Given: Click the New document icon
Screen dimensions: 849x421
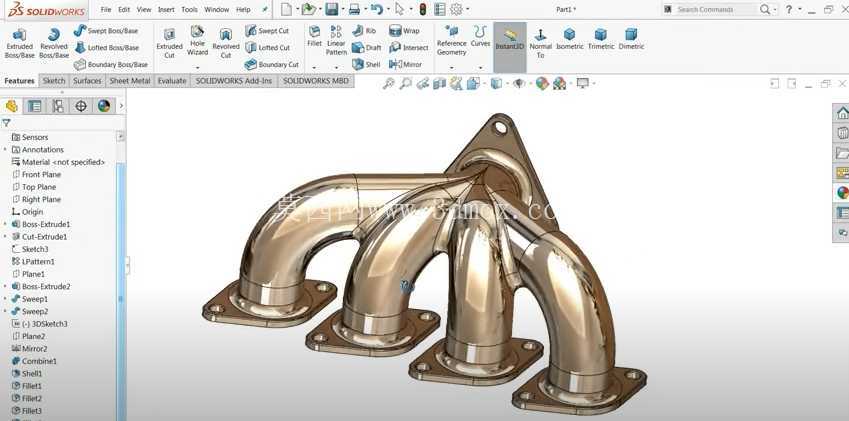Looking at the screenshot, I should pos(286,9).
